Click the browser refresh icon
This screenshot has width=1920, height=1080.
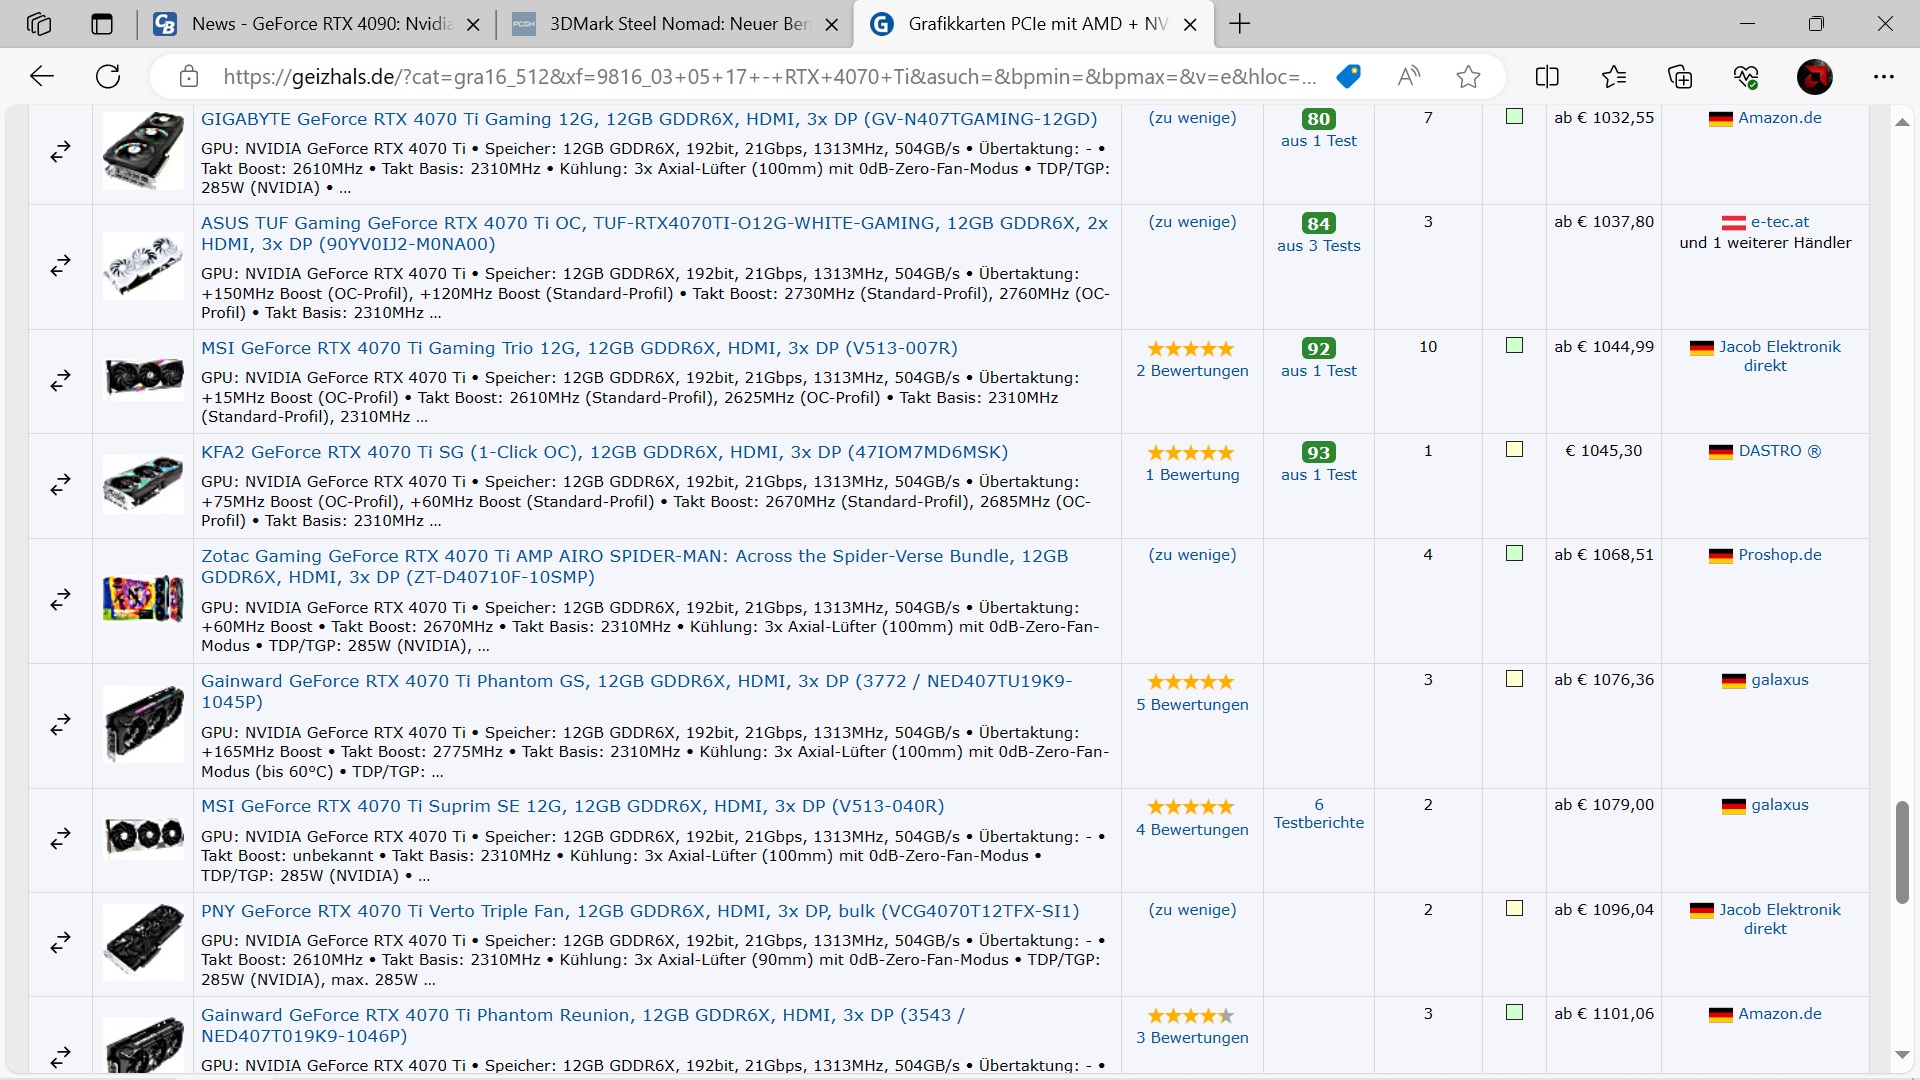108,77
